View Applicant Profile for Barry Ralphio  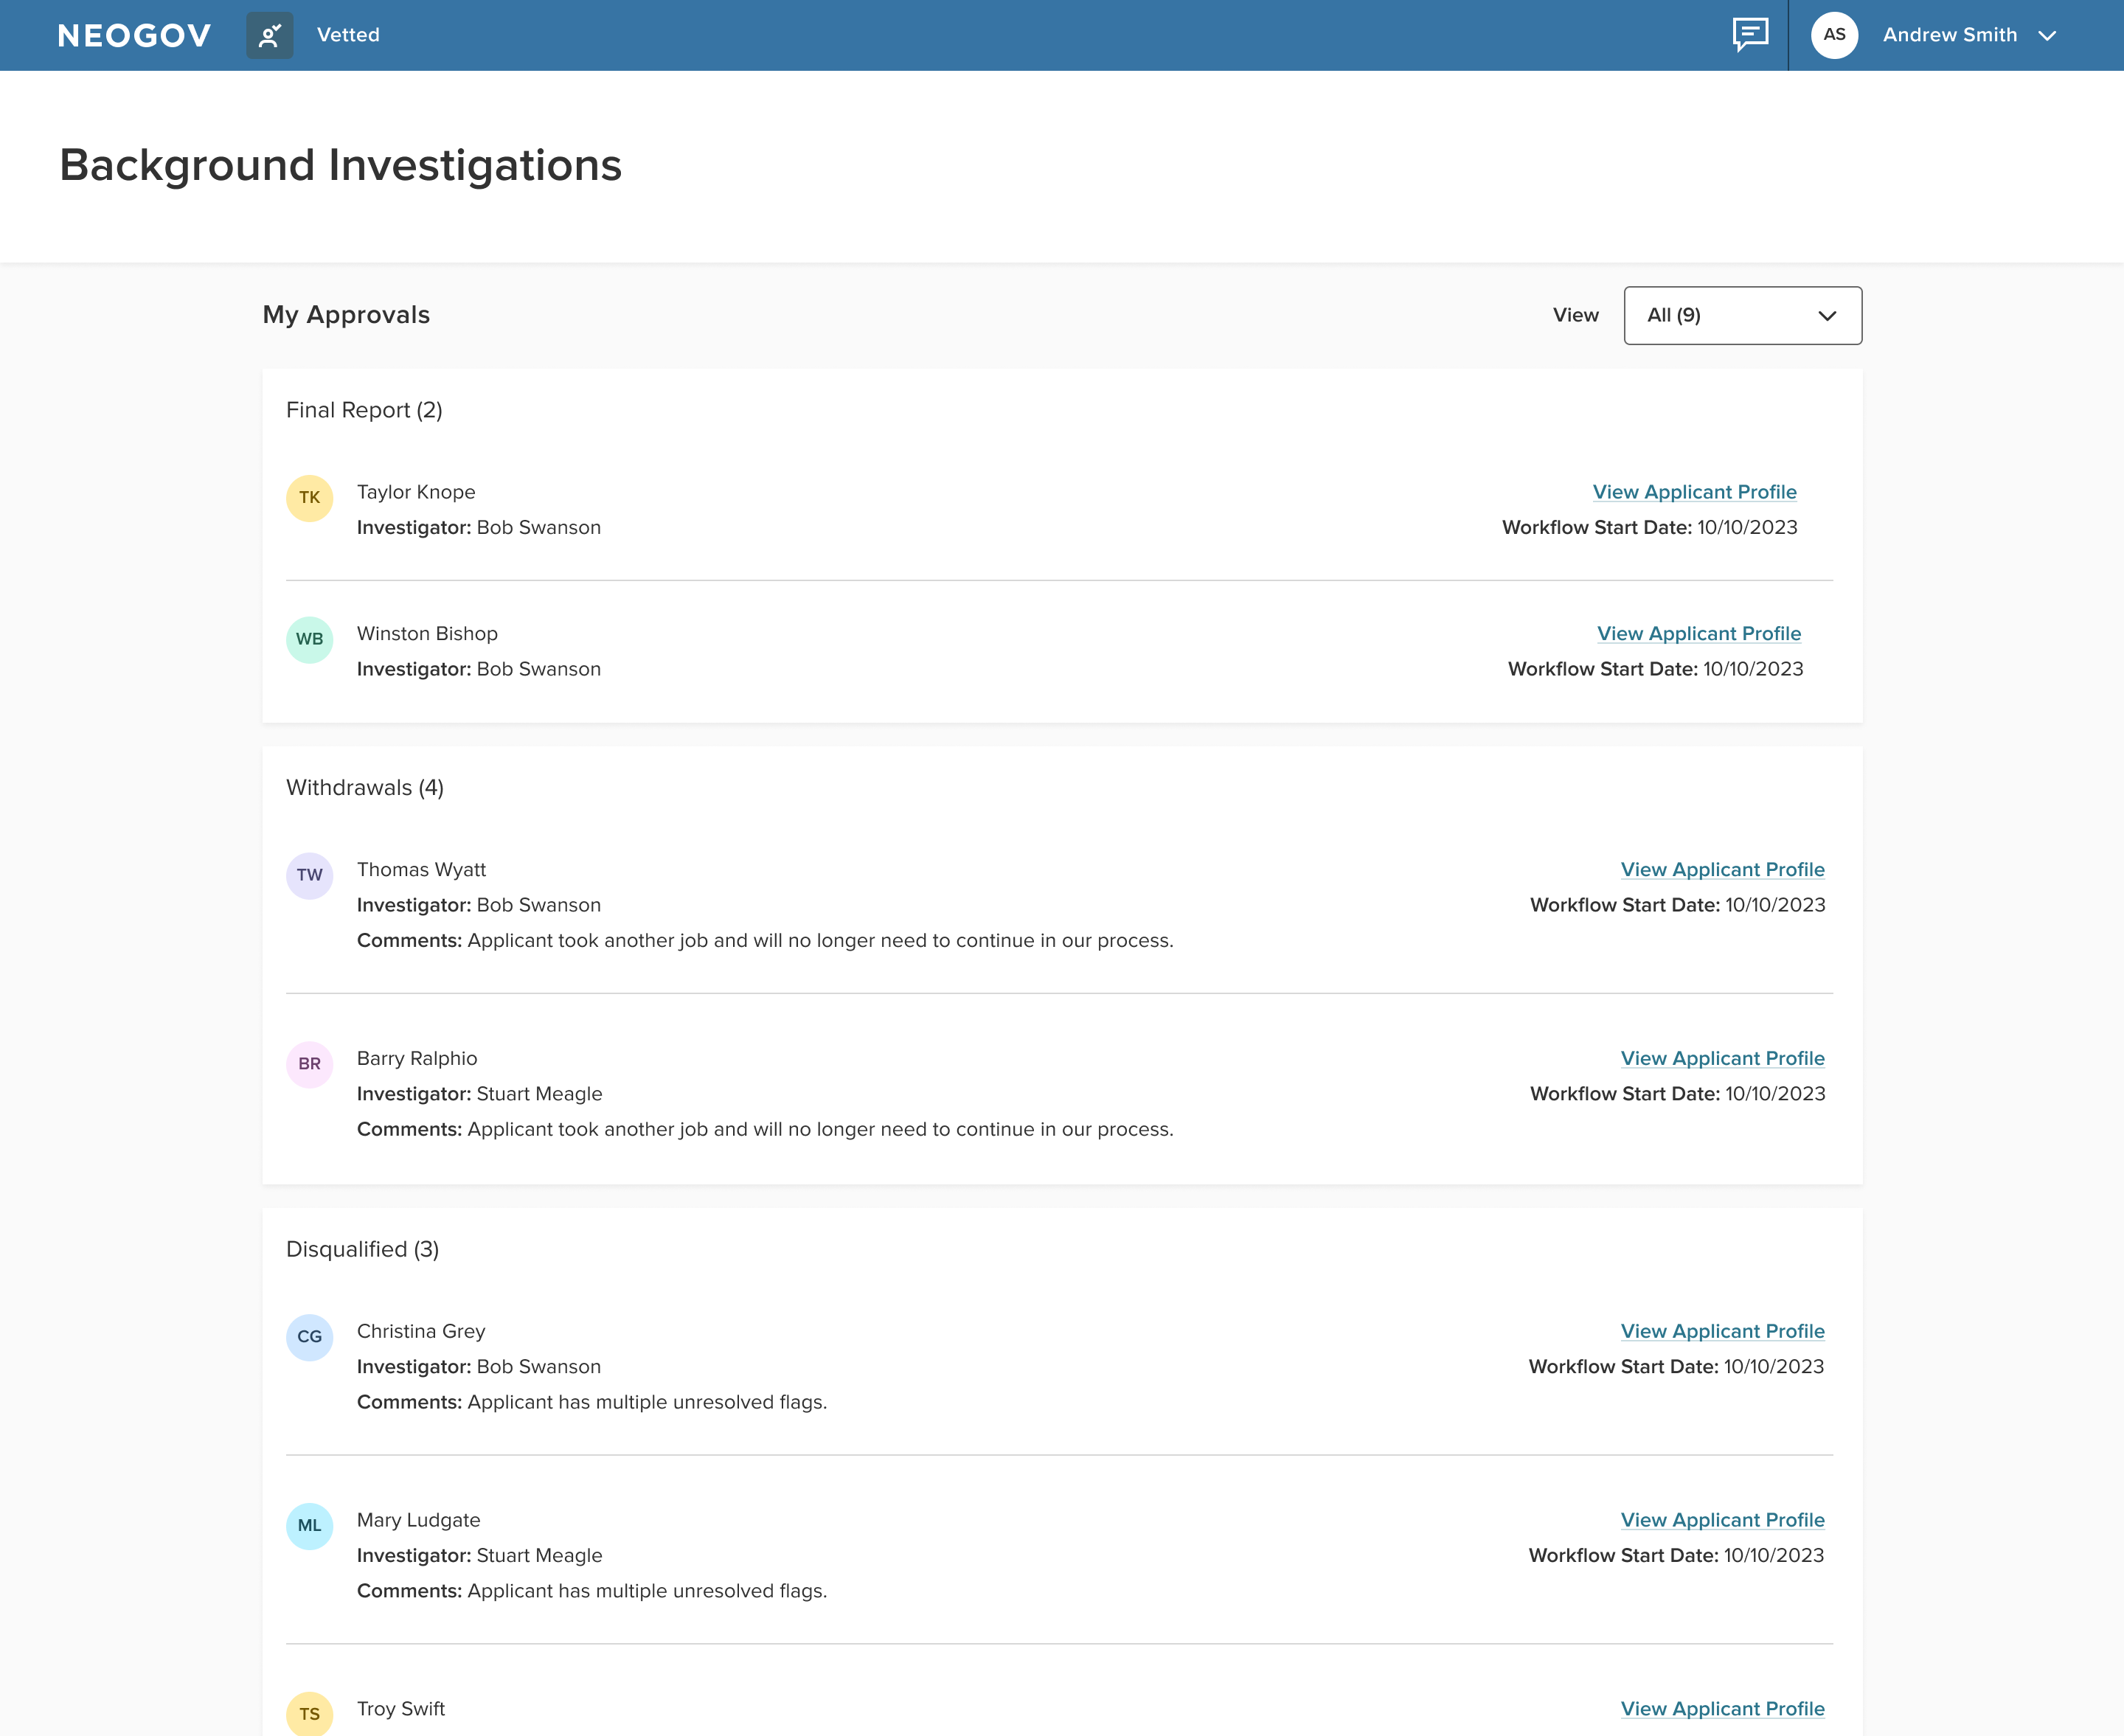point(1722,1058)
